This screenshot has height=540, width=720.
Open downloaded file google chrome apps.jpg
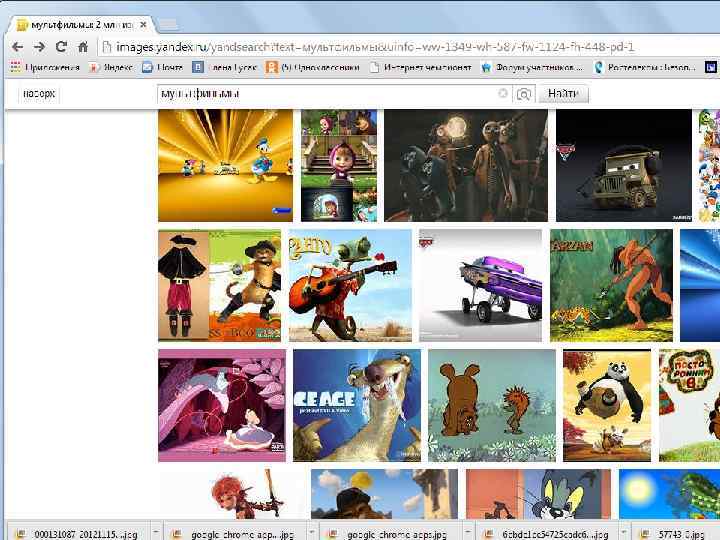(x=392, y=534)
